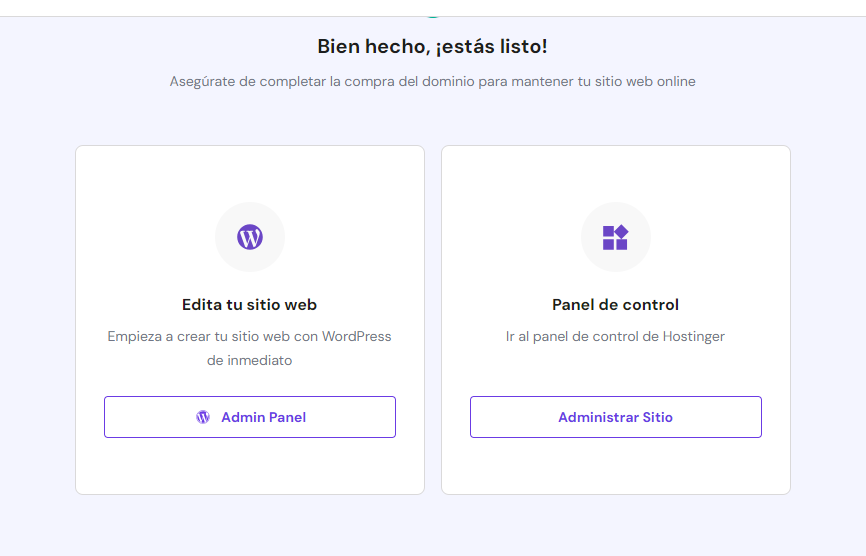The image size is (866, 556).
Task: Click the empty bottom area of the WordPress card
Action: point(250,466)
